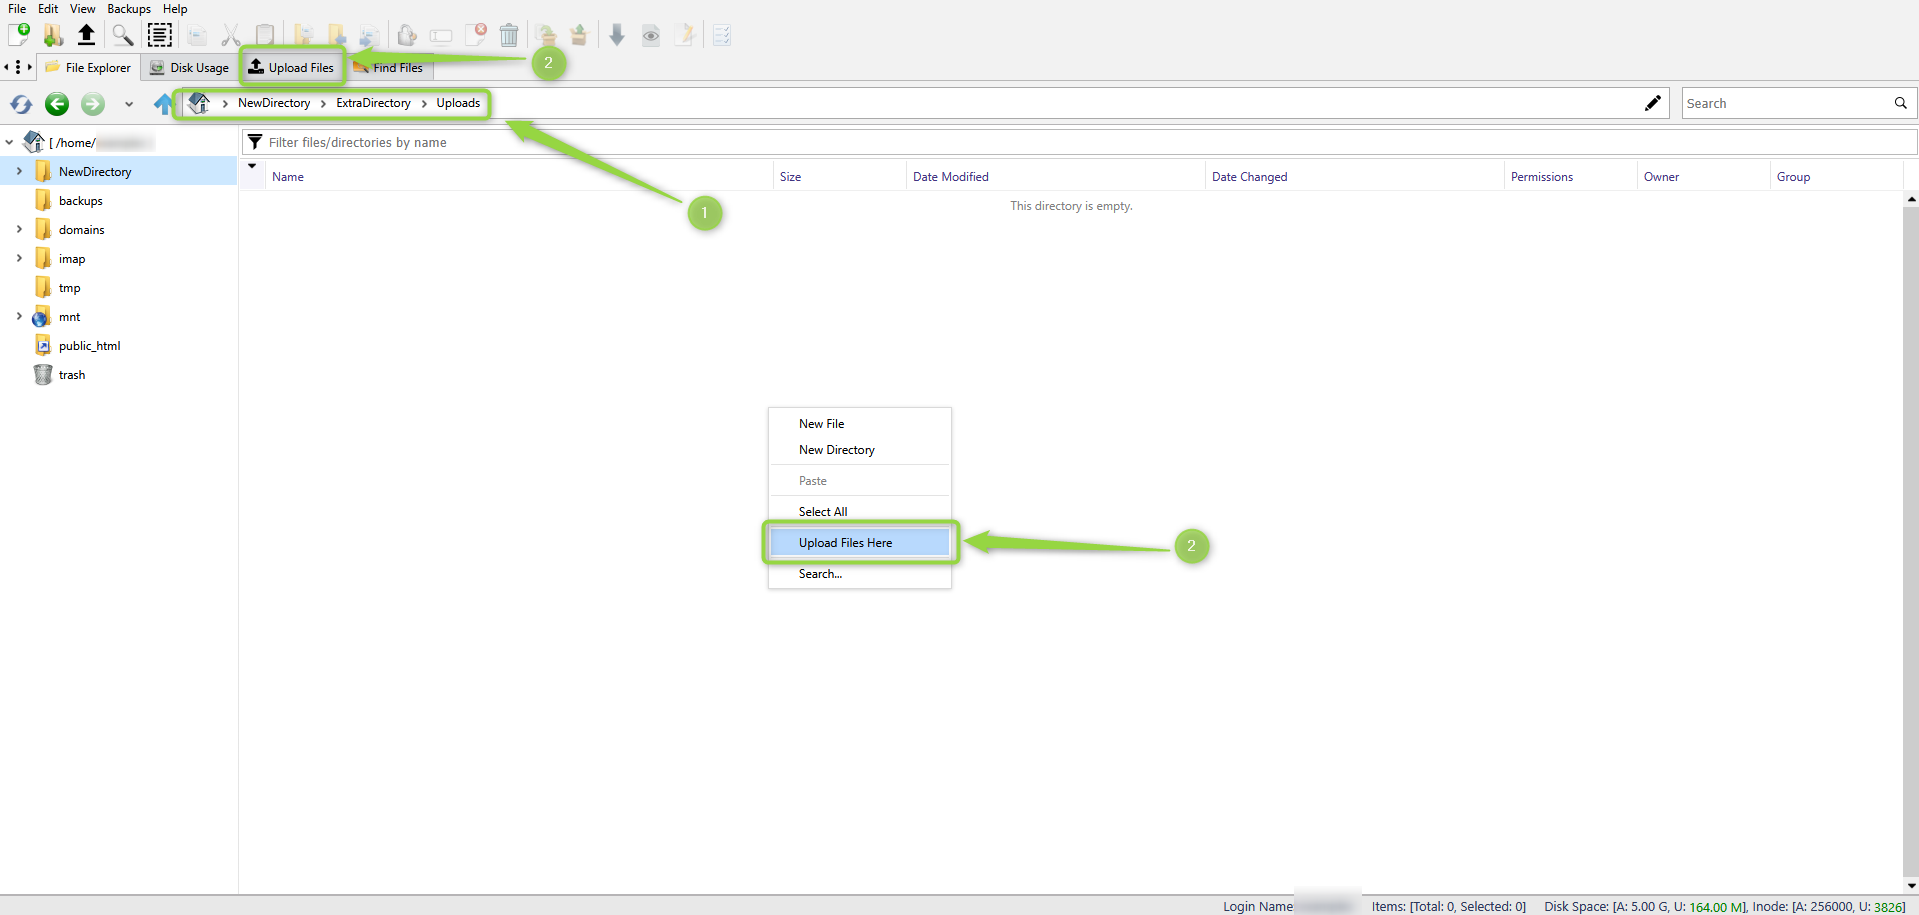Refresh the directory listing
The height and width of the screenshot is (915, 1919).
pos(21,103)
